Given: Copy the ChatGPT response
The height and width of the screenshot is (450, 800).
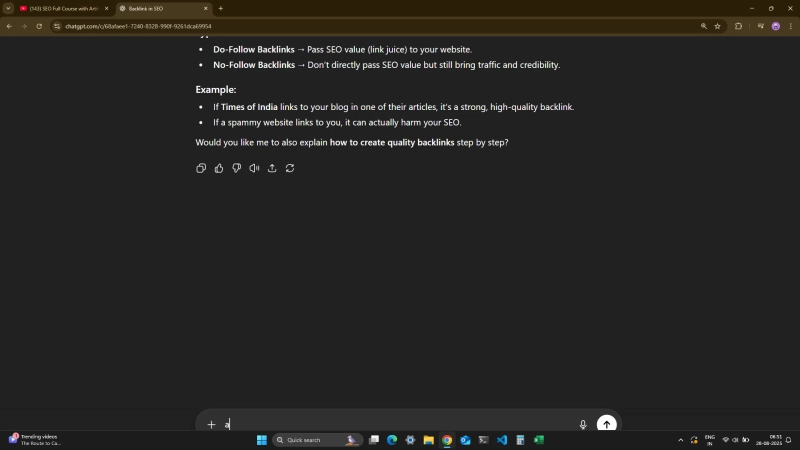Looking at the screenshot, I should click(201, 168).
